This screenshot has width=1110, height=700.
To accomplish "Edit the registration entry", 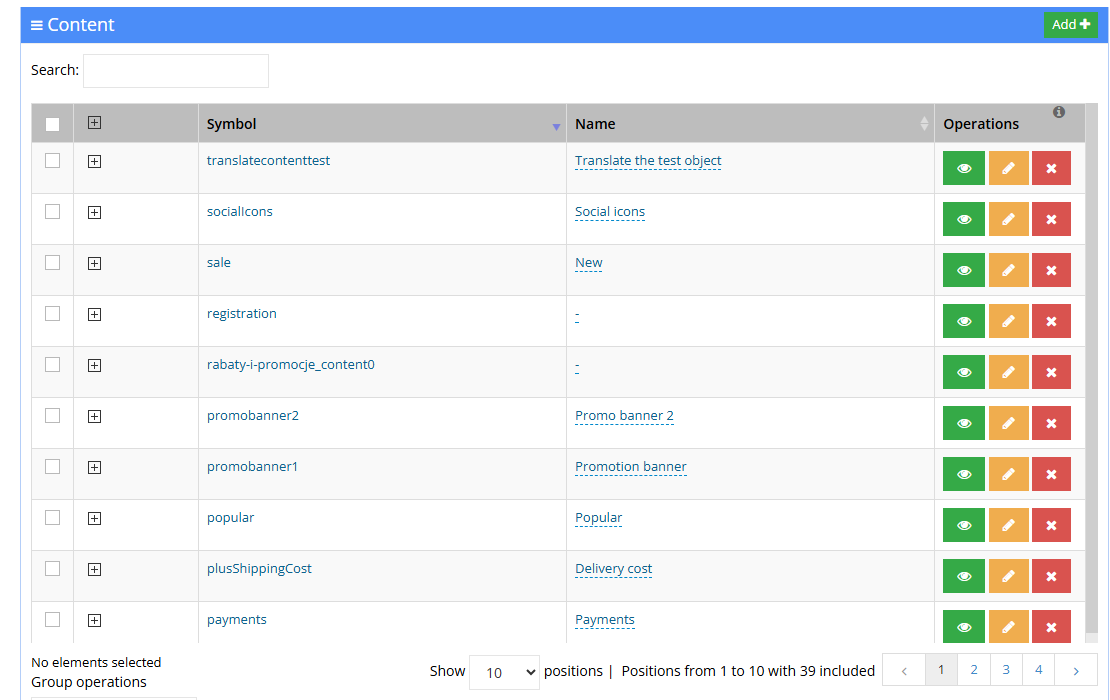I will 1008,321.
